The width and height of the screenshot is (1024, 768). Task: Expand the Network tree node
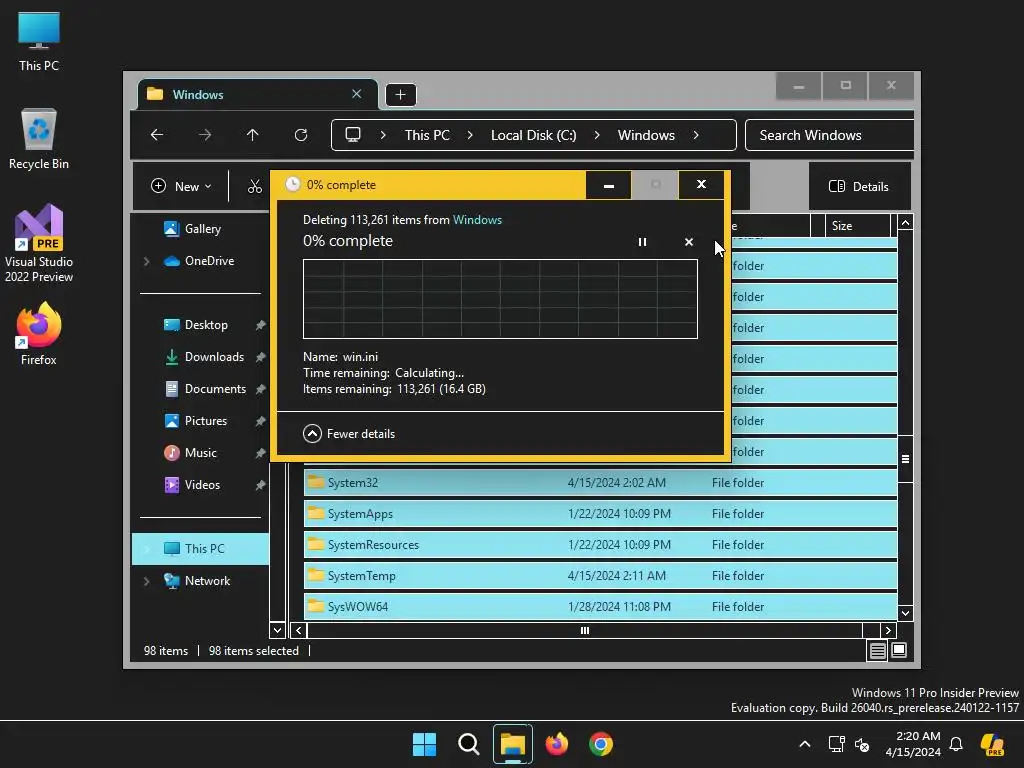[147, 581]
